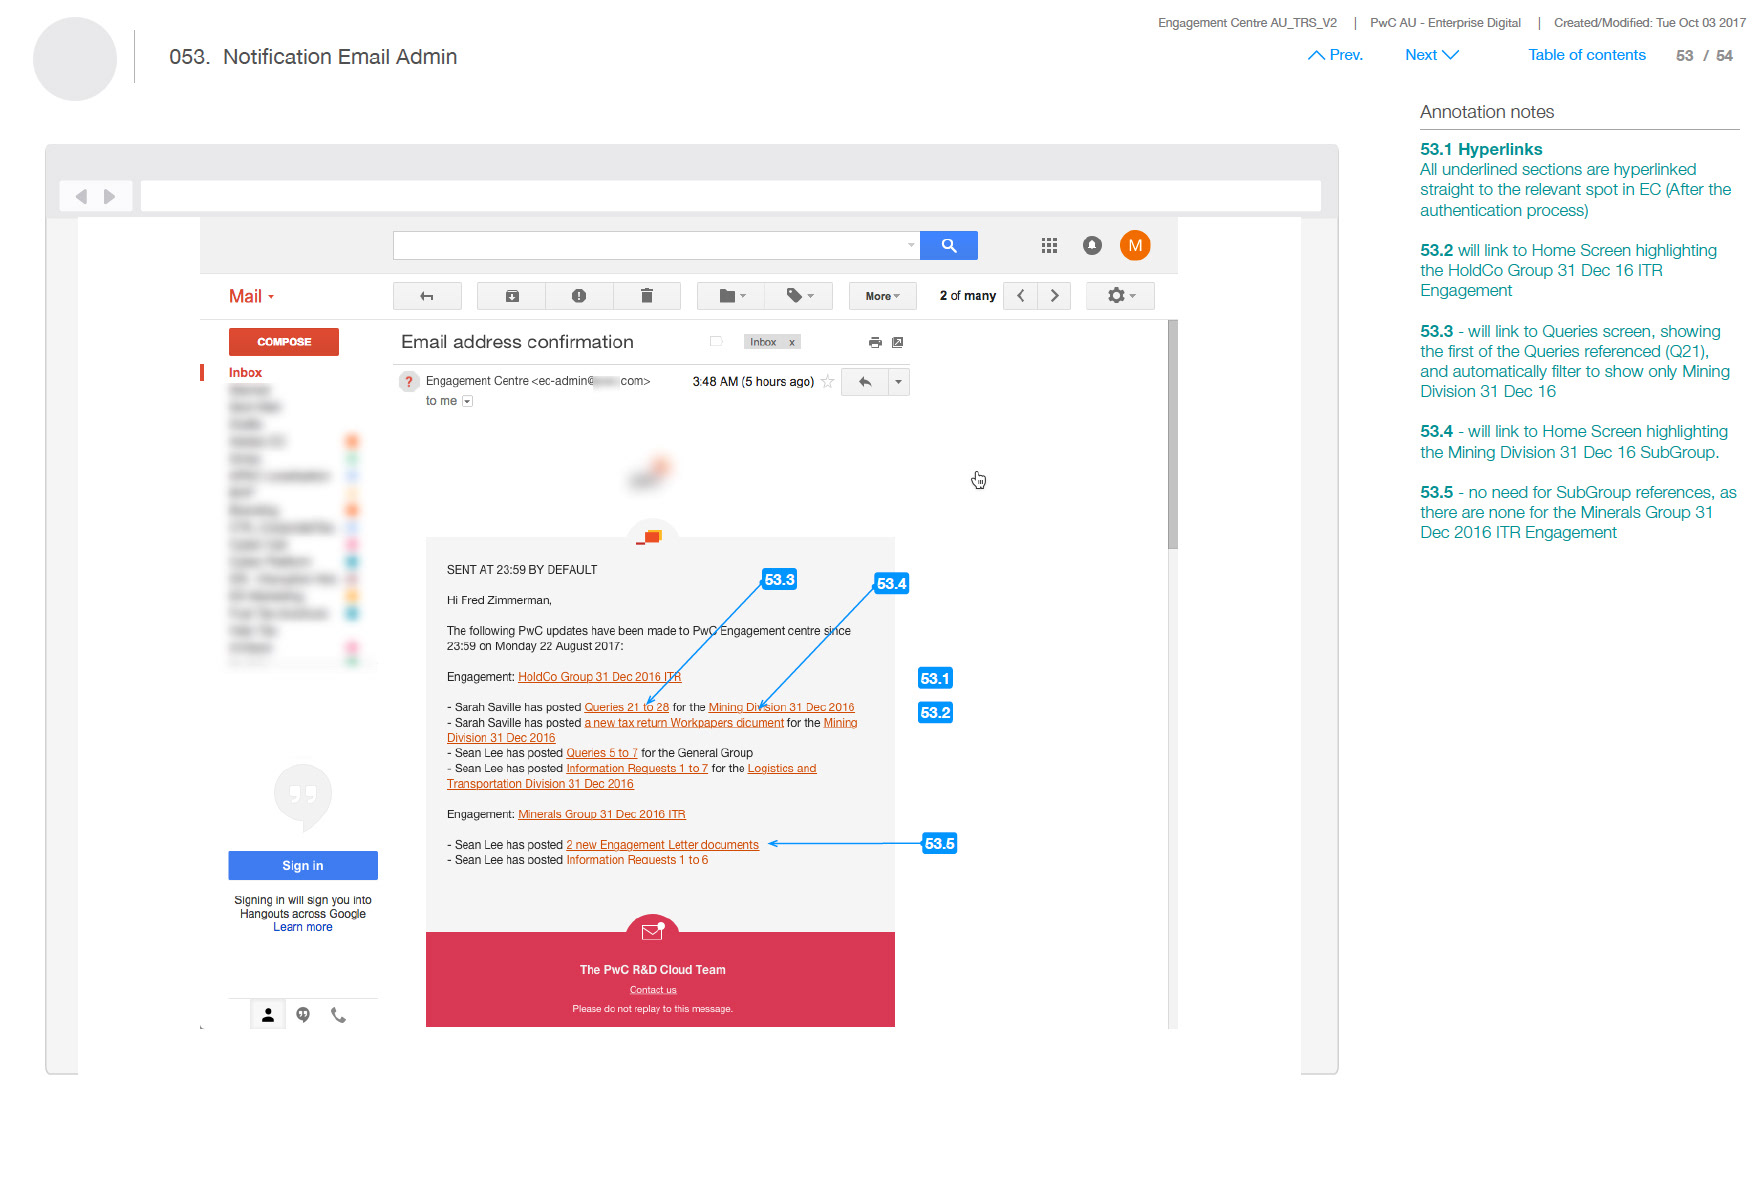Click the small logo above the email body
Screen dimensions: 1764x1197
tap(652, 538)
